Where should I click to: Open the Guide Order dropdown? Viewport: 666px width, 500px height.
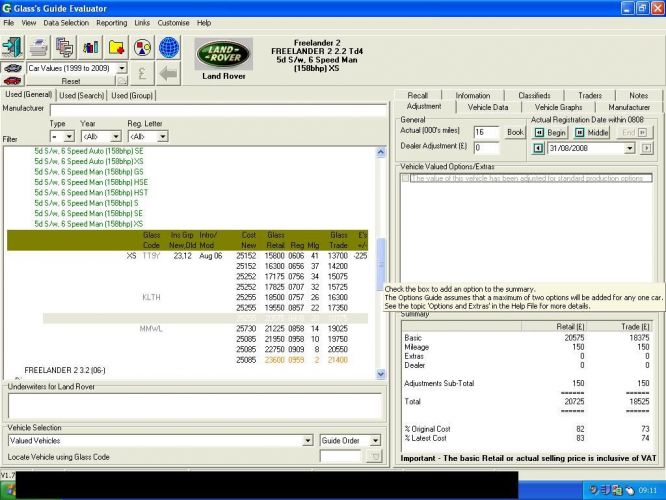click(375, 441)
